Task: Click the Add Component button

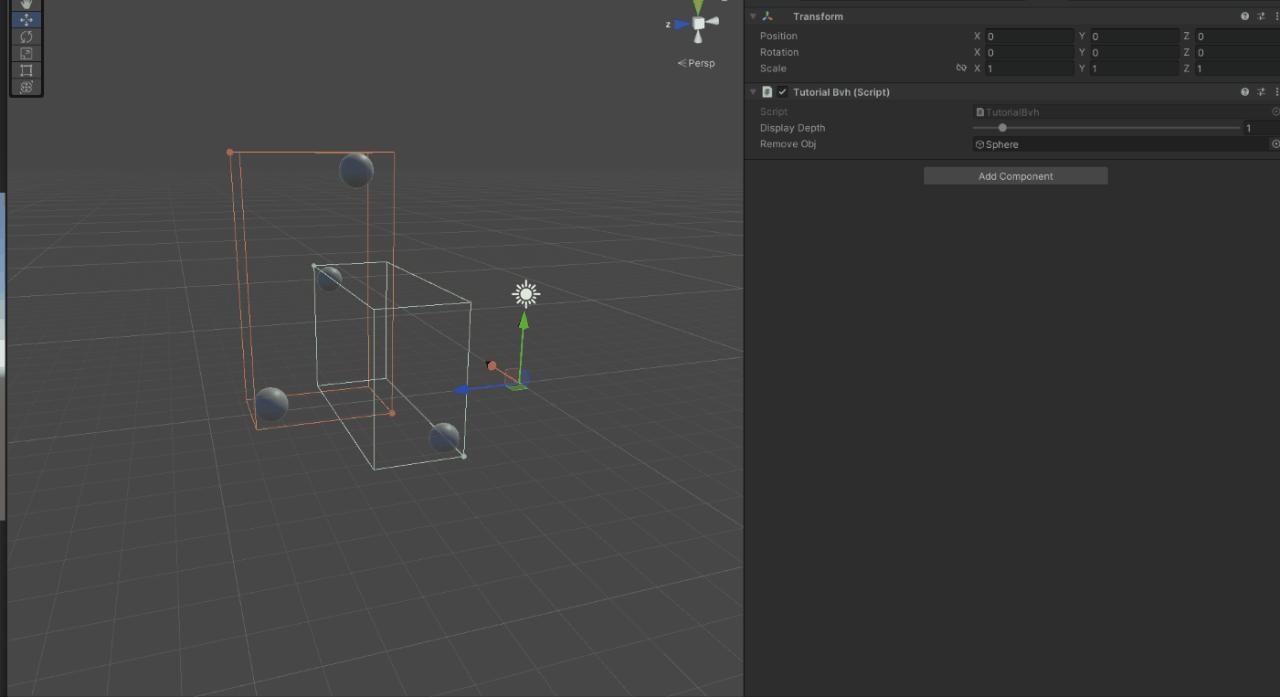Action: [1015, 176]
